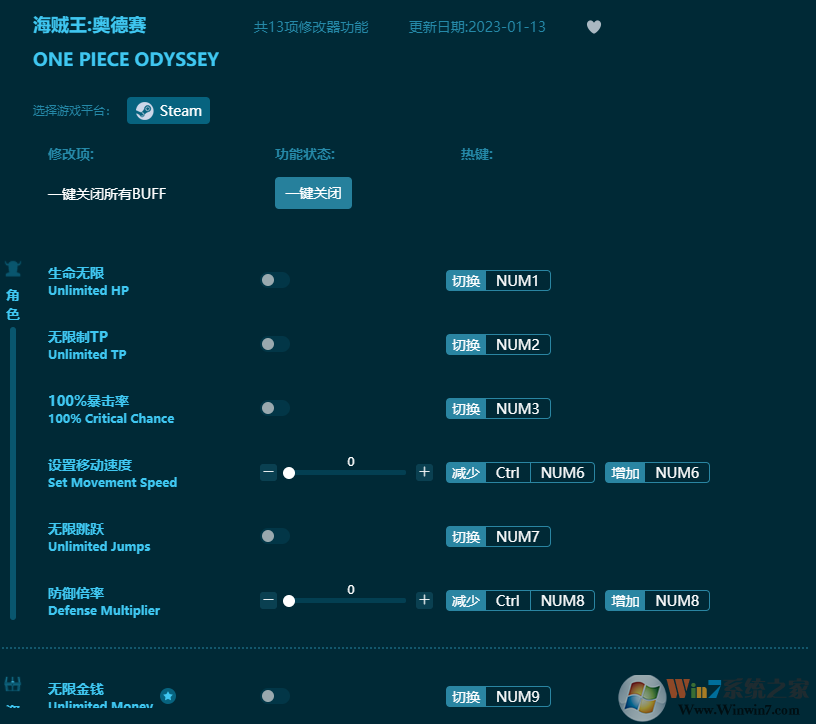Click the 一键关闭 button

click(x=313, y=193)
